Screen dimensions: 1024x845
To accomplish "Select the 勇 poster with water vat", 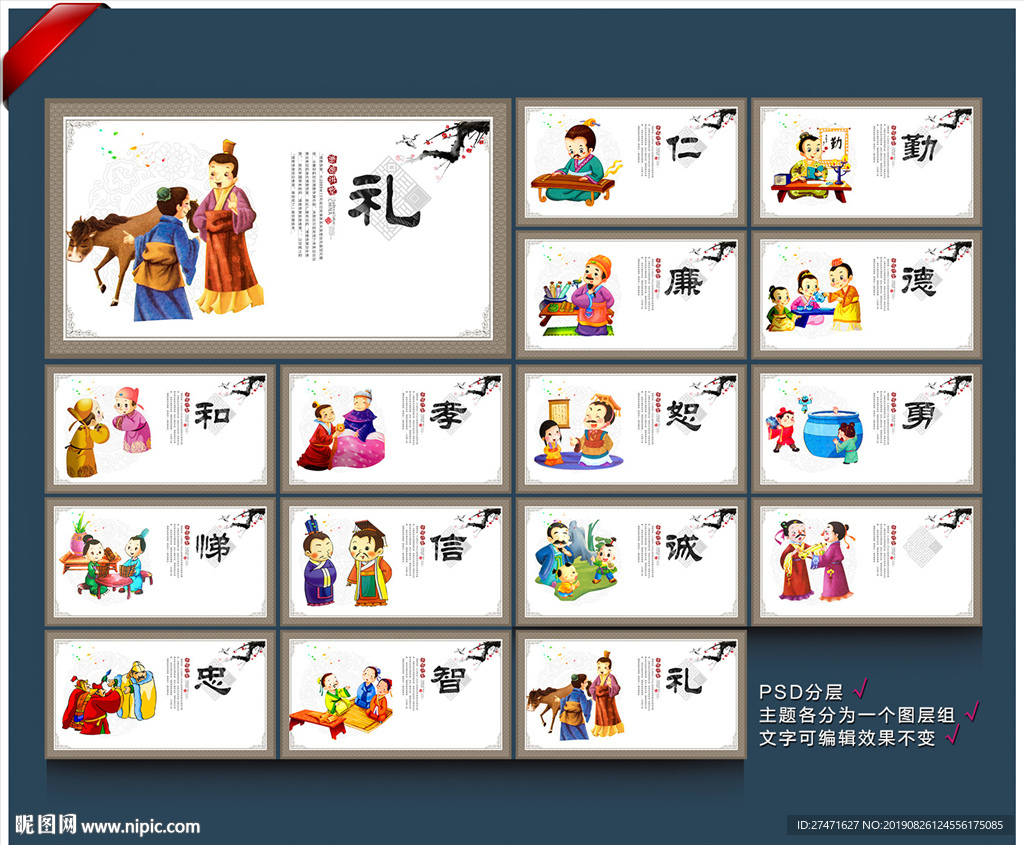I will 867,429.
